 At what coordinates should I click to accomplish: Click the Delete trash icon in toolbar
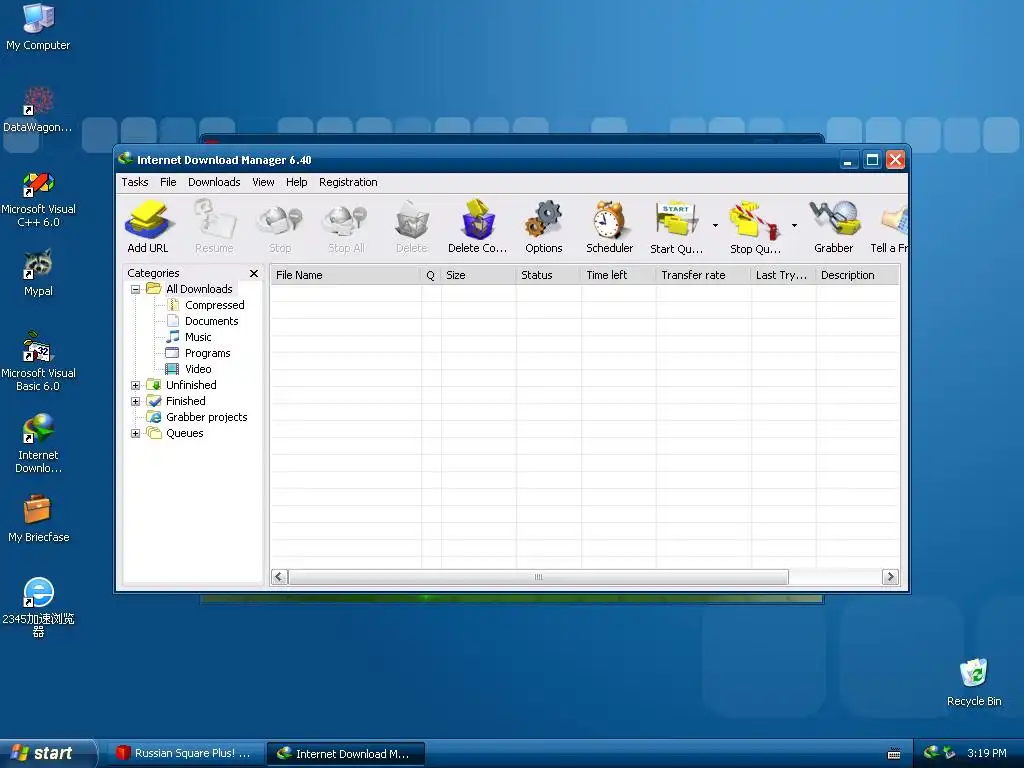411,226
